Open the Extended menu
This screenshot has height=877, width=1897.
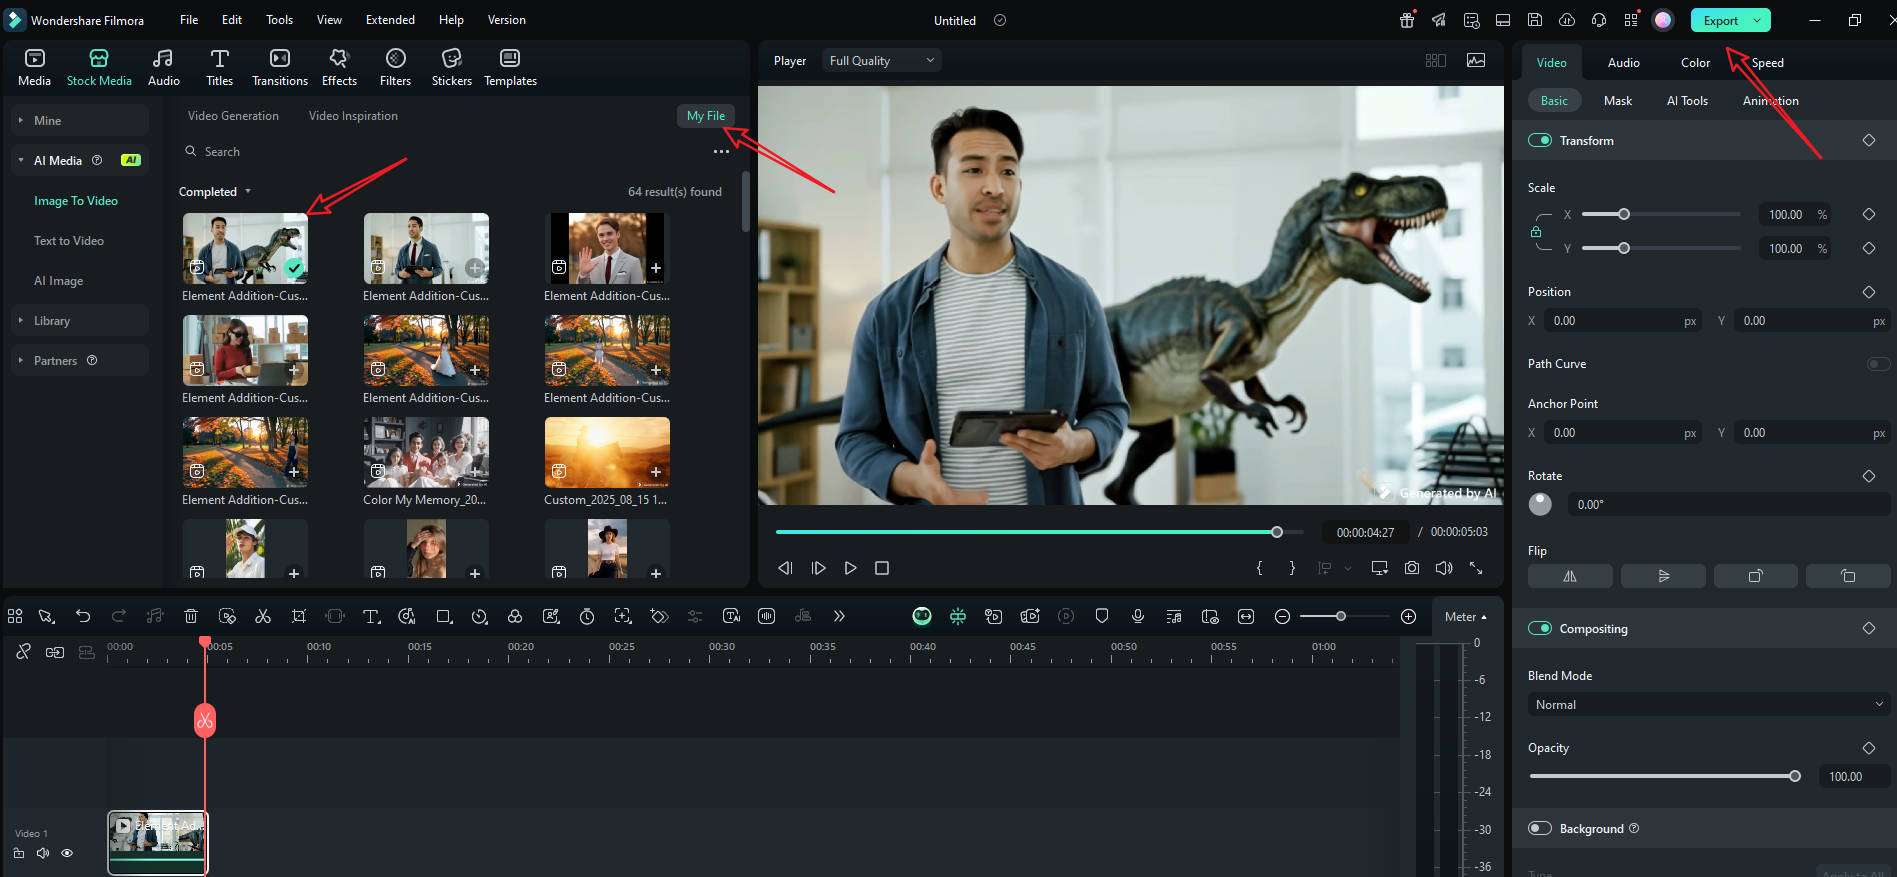tap(390, 20)
